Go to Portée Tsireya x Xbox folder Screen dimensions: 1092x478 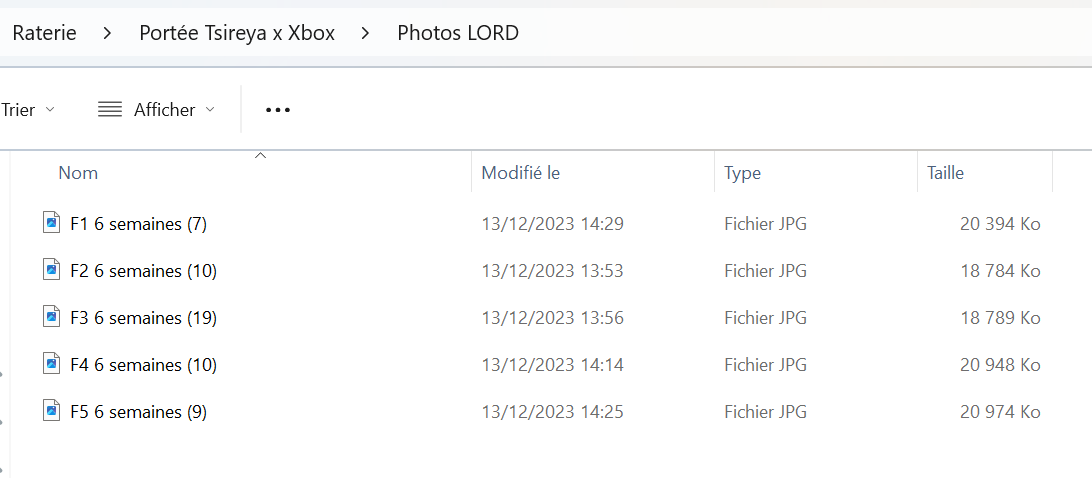coord(237,33)
